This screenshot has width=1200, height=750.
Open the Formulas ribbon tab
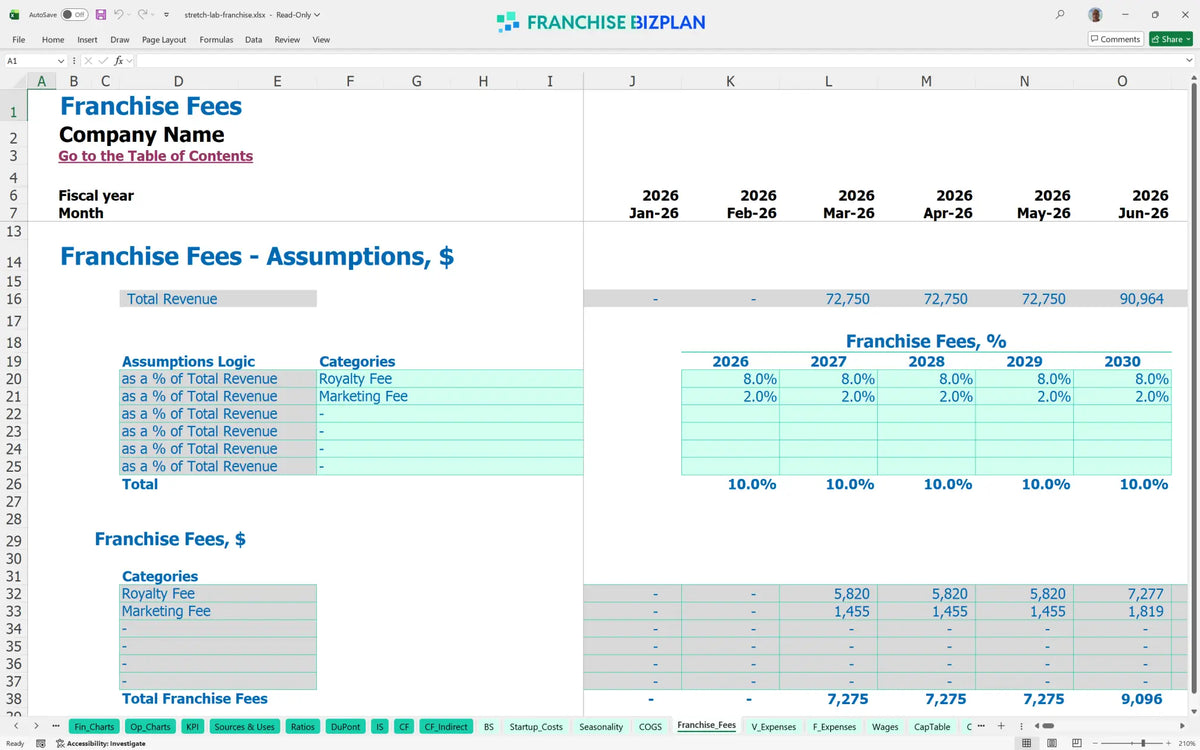pyautogui.click(x=216, y=40)
